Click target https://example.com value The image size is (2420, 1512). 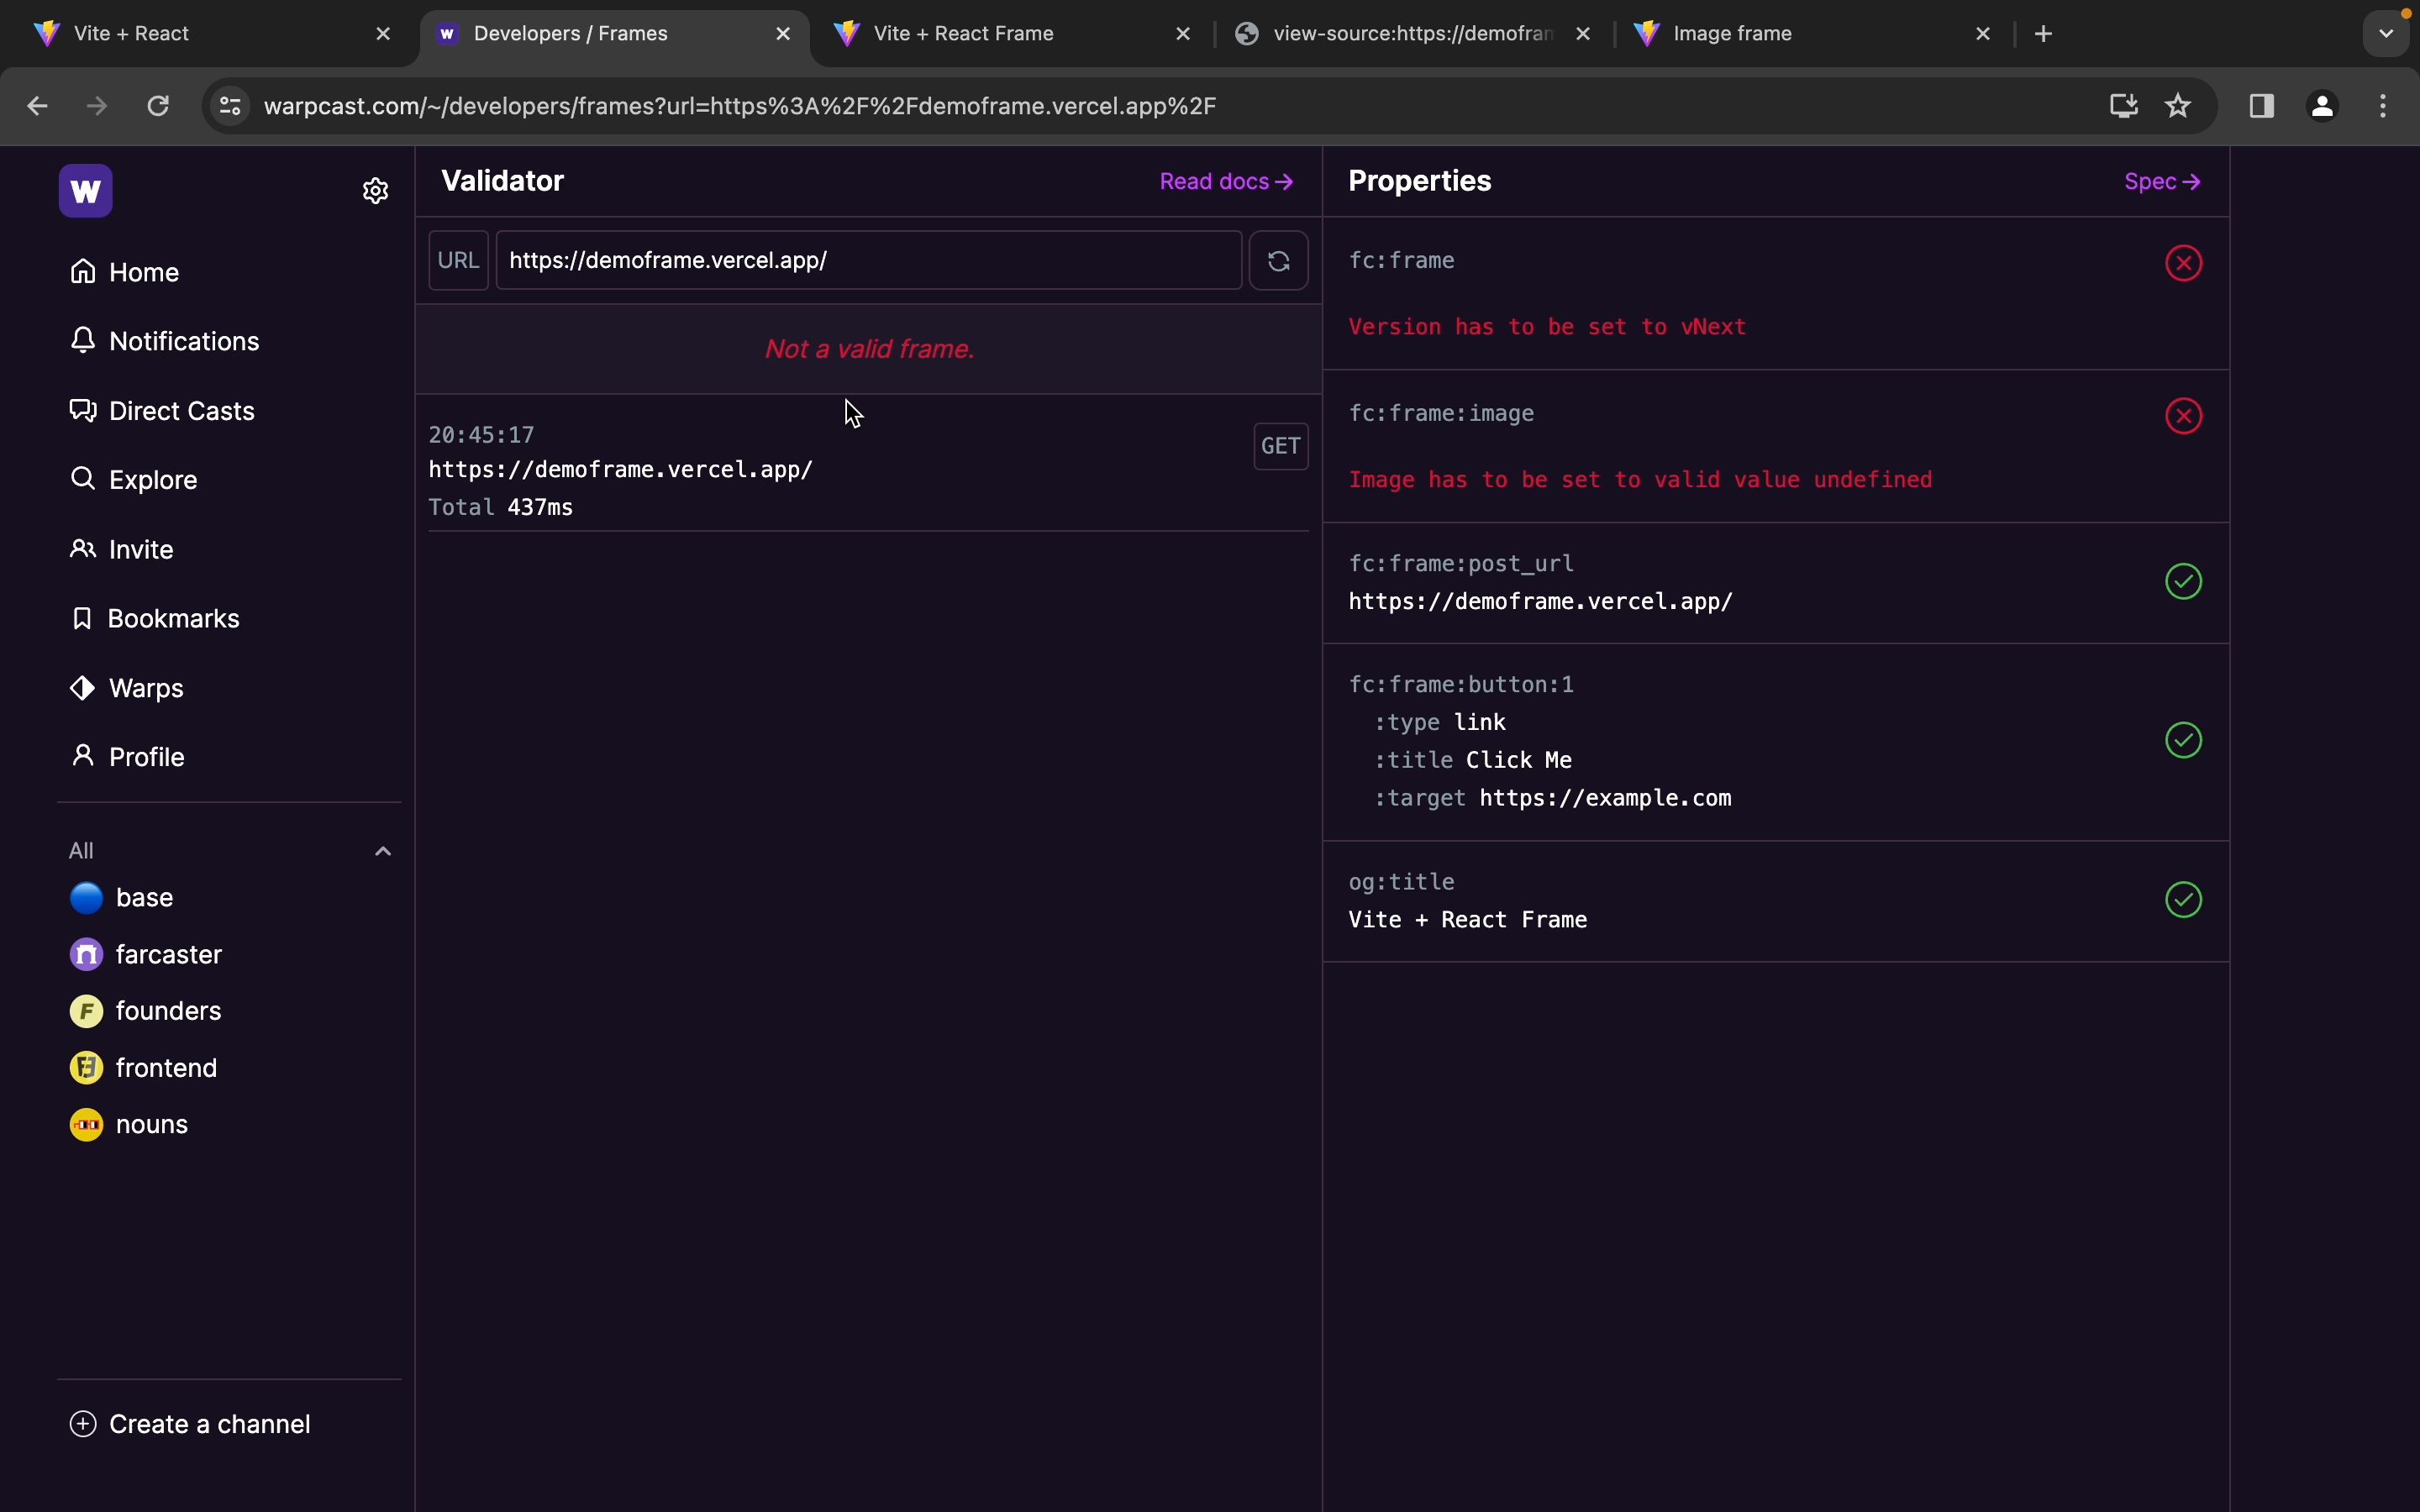point(1605,799)
